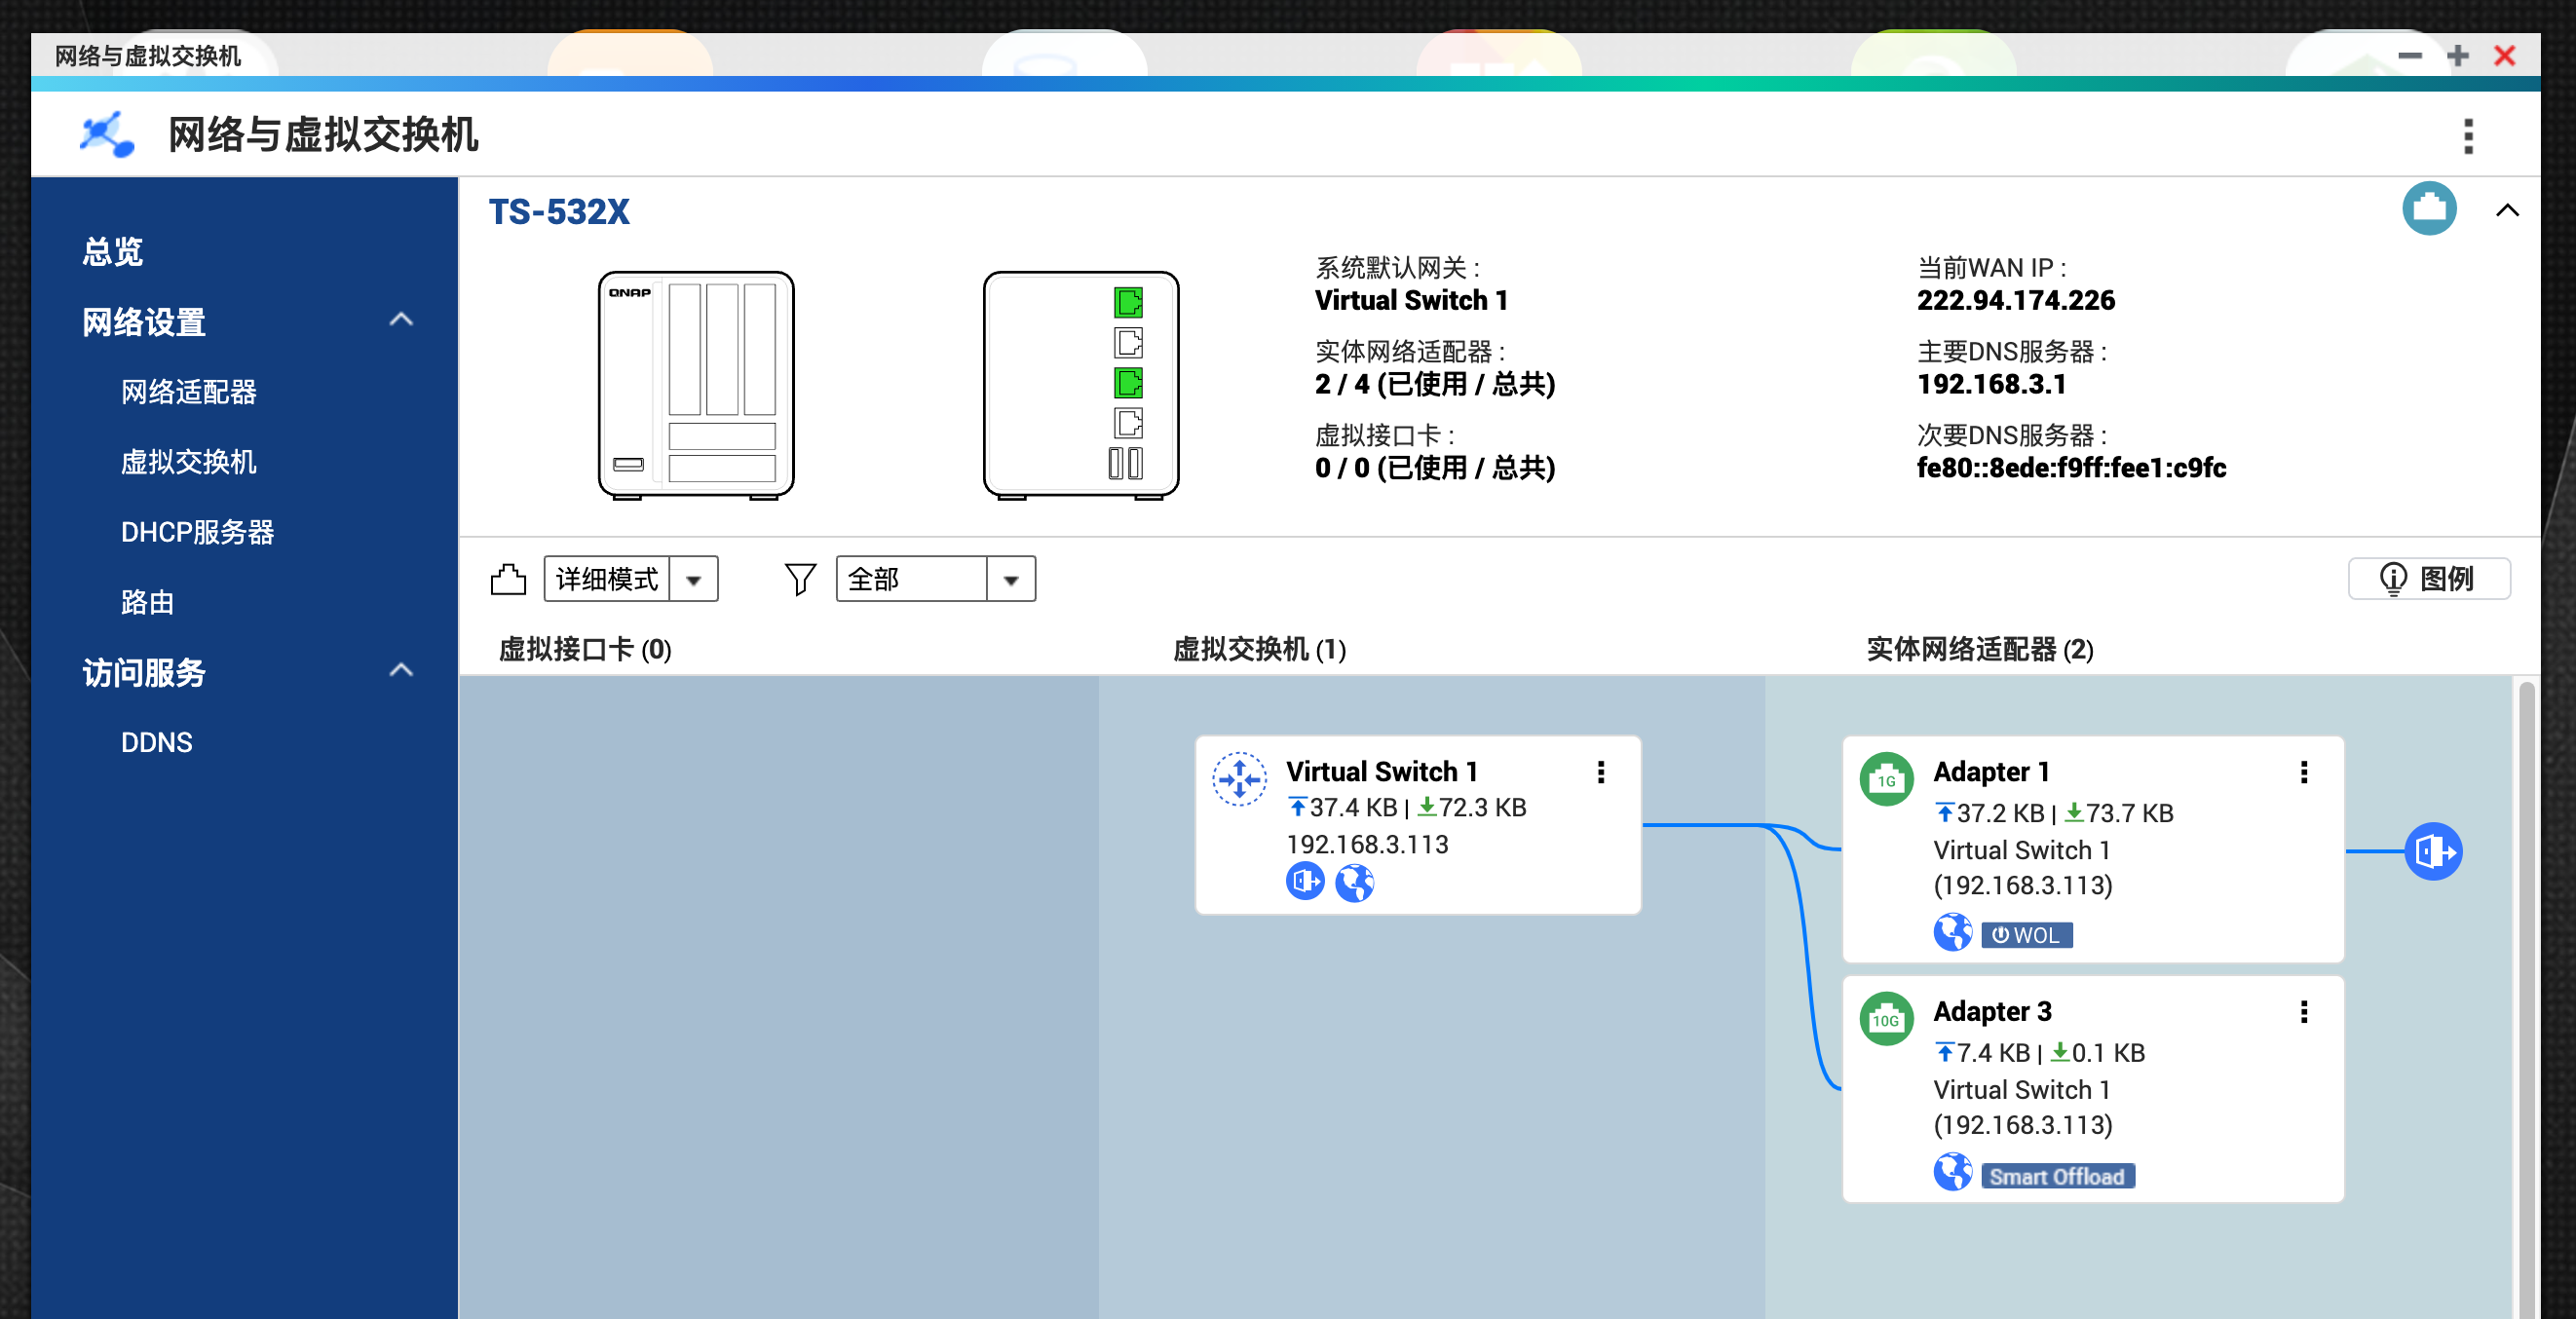
Task: Open the Adapter 3 three-dot menu
Action: (2304, 1012)
